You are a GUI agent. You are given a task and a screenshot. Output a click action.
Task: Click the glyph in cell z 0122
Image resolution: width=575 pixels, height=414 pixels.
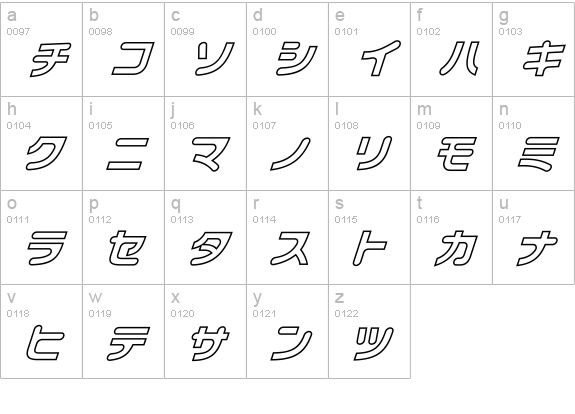click(374, 343)
